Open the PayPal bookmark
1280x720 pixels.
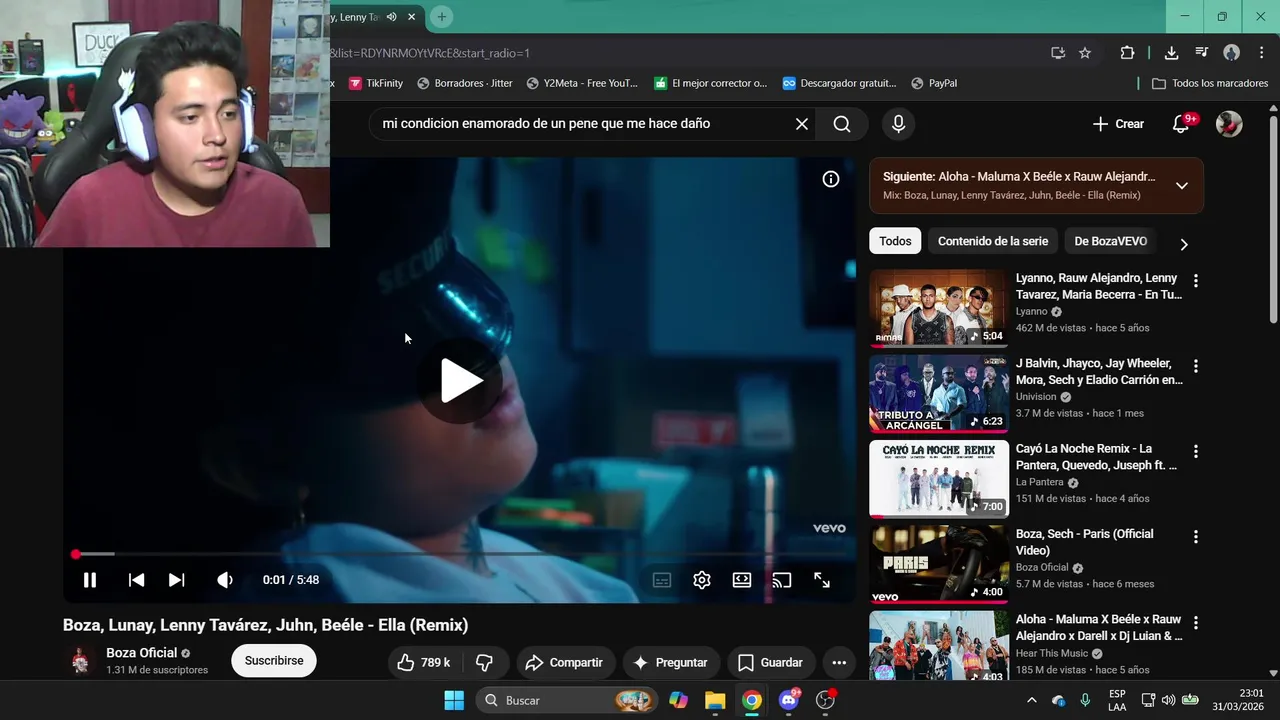point(933,83)
